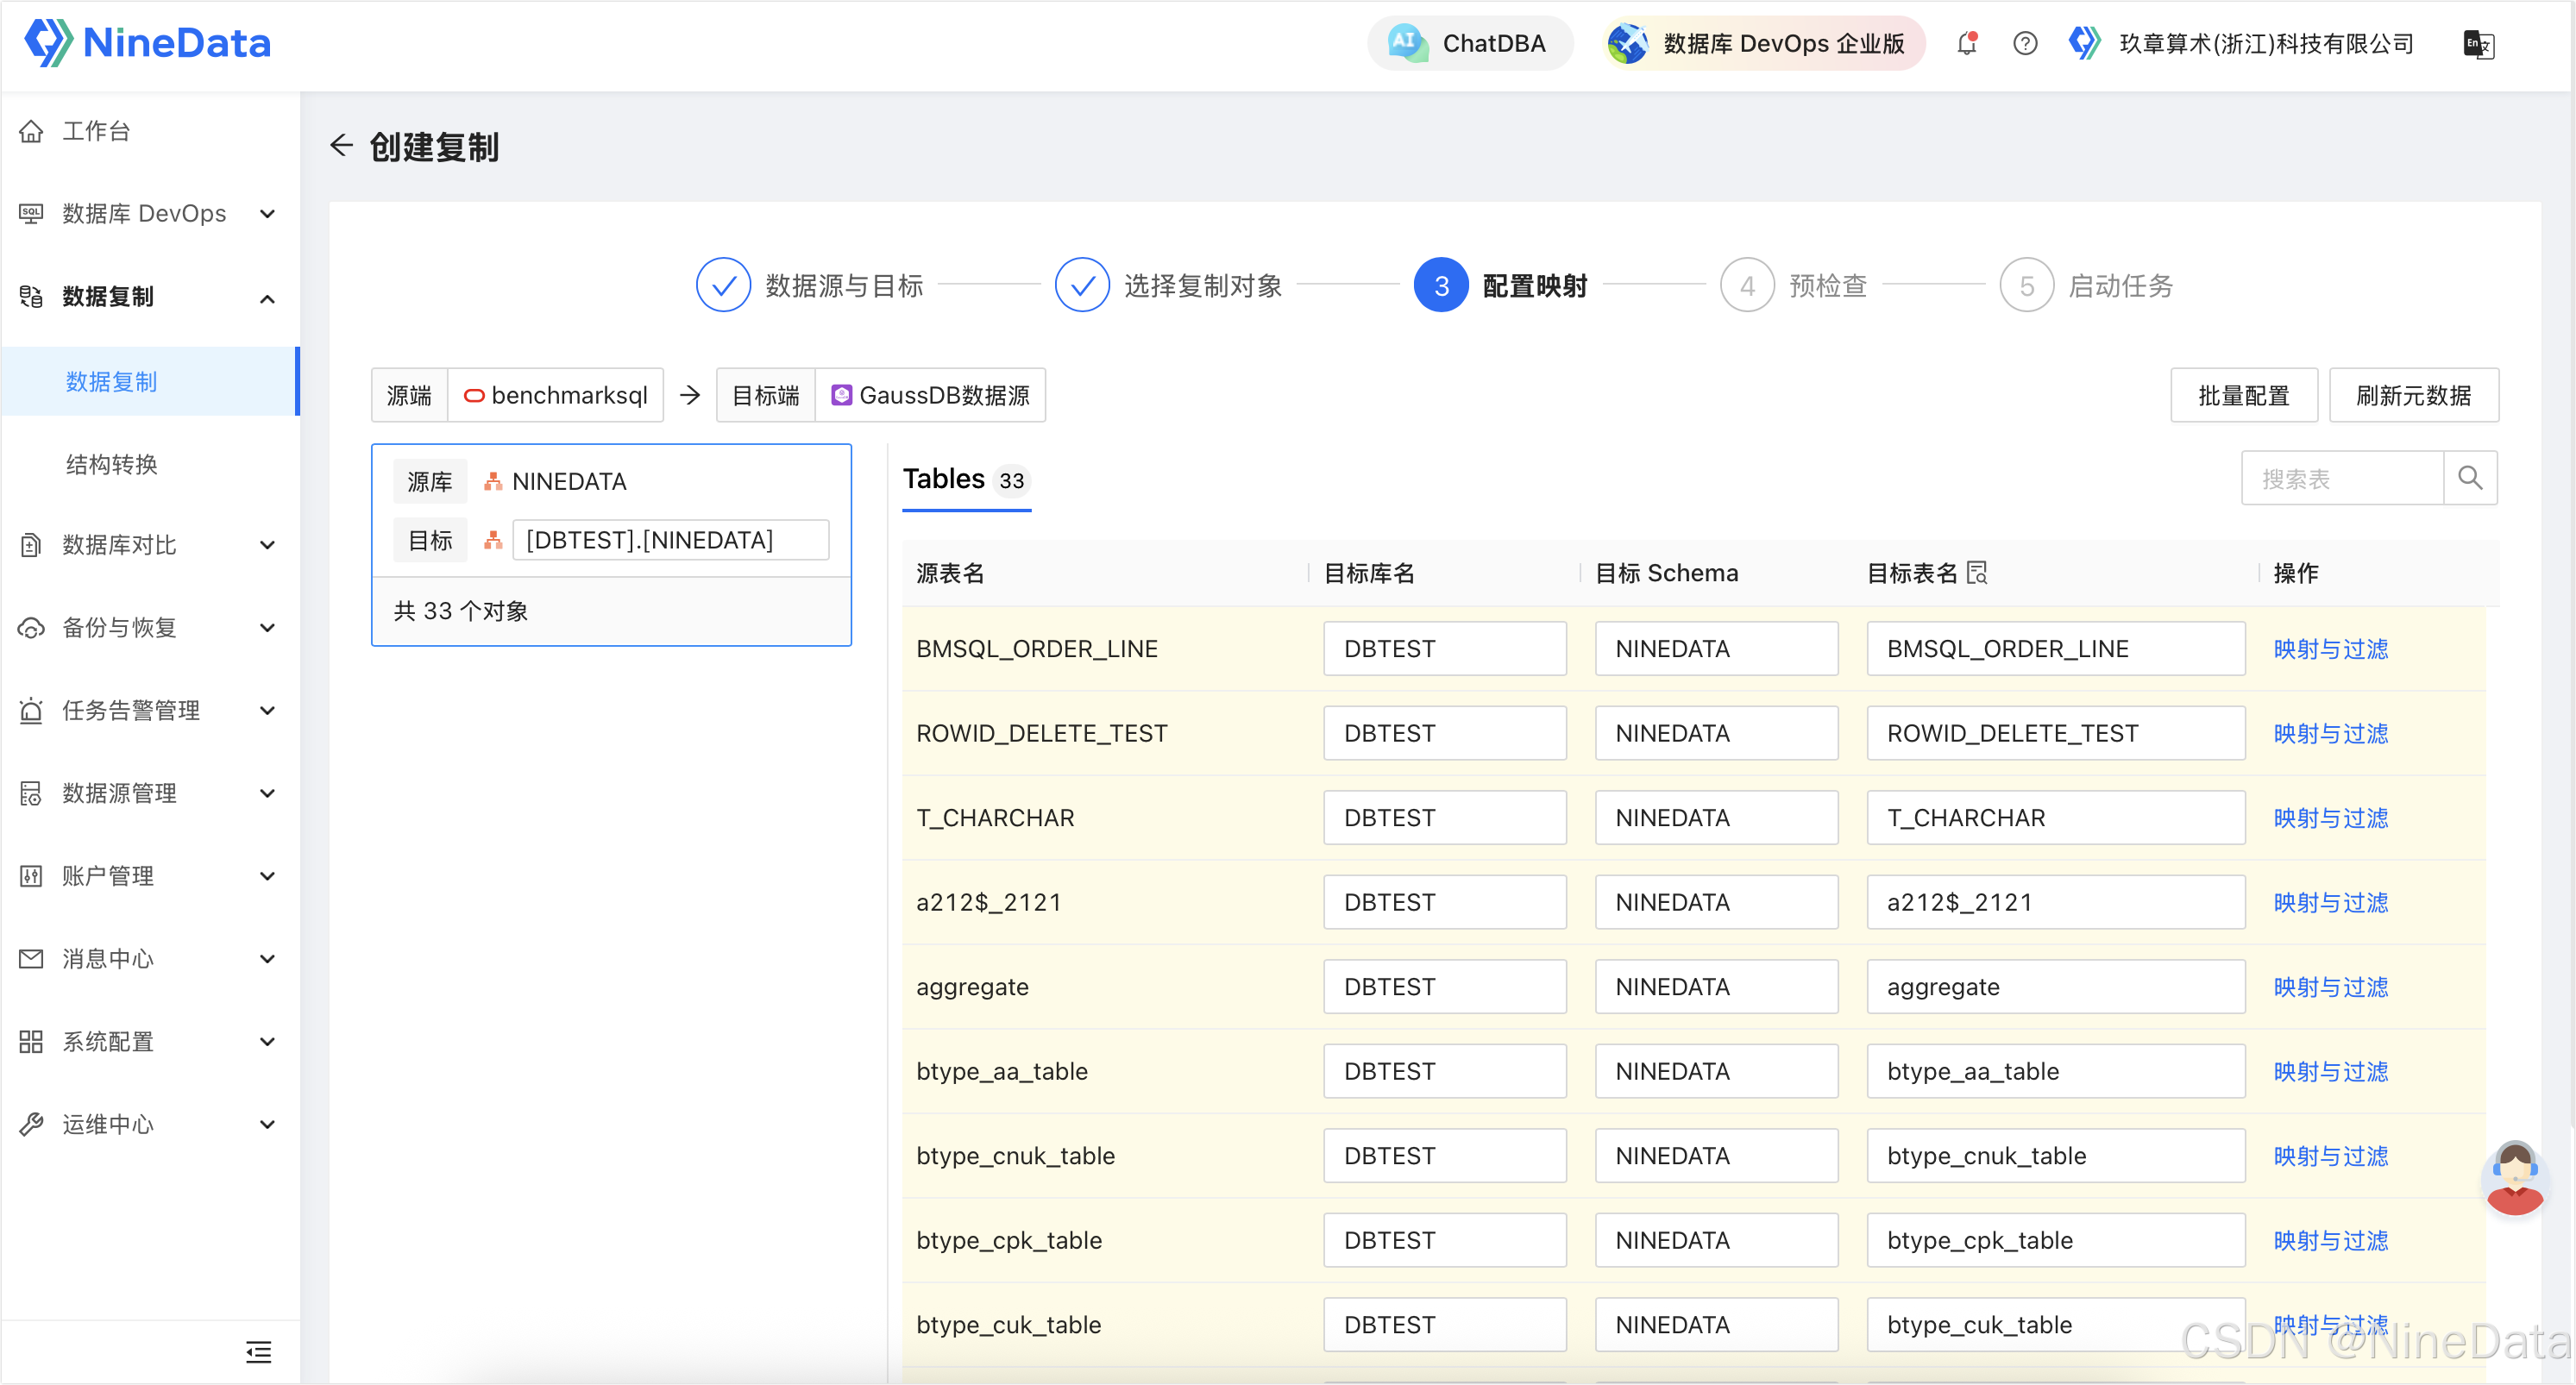
Task: Go to 工作台 in the sidebar
Action: point(96,131)
